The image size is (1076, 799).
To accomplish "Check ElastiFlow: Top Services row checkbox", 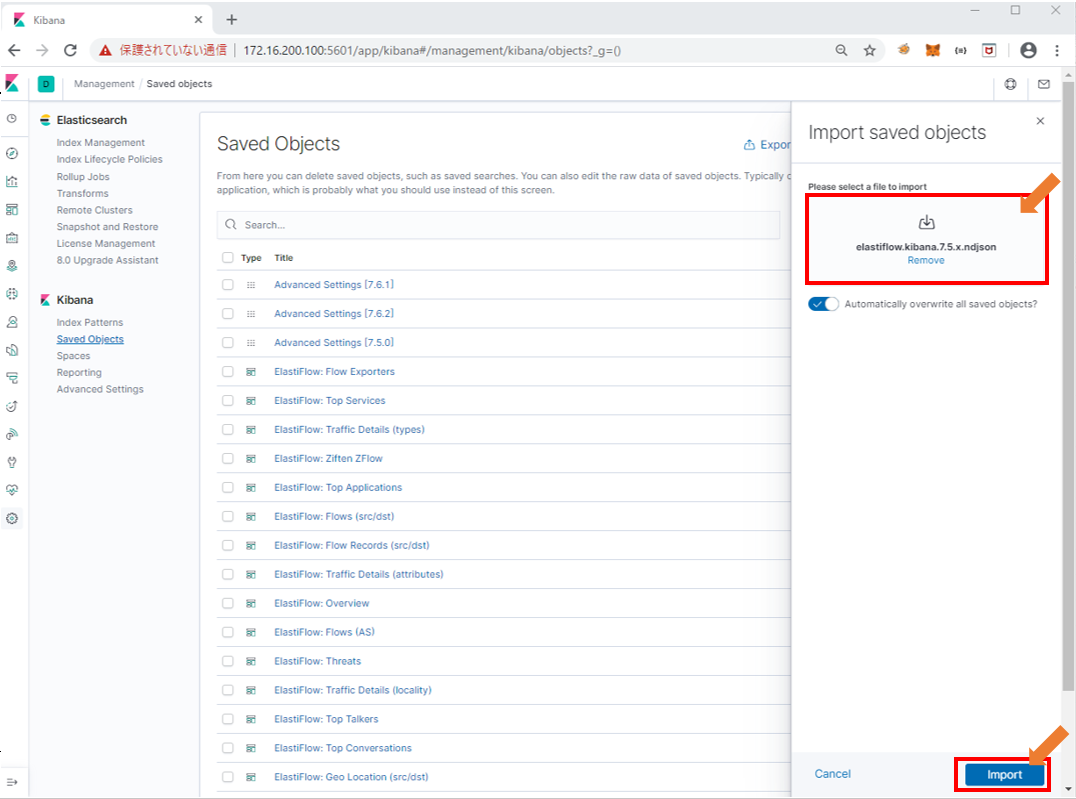I will pyautogui.click(x=228, y=400).
